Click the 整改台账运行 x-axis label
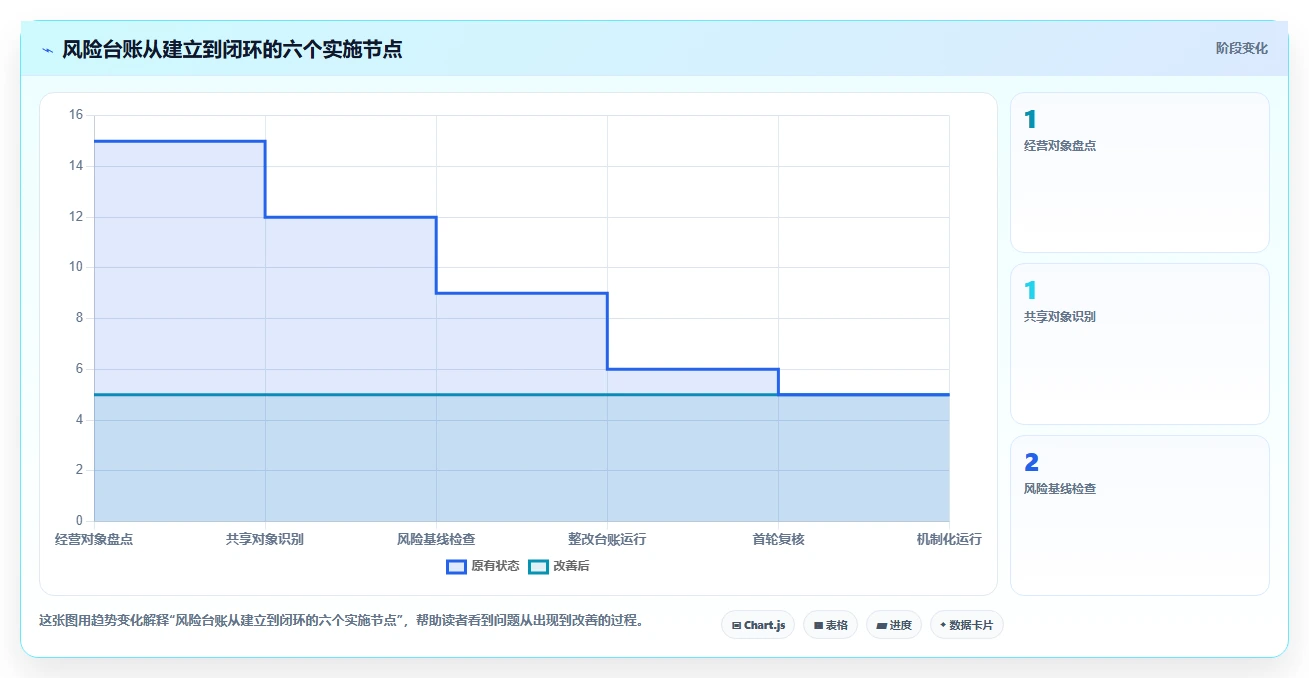Screen dimensions: 1309x678 607,539
